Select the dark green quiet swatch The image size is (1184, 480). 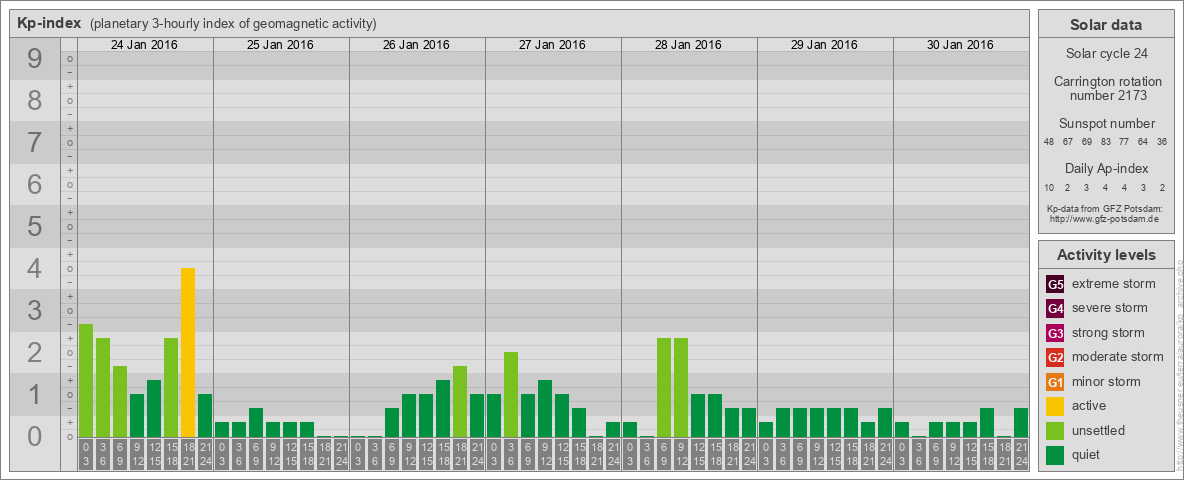[x=1055, y=455]
